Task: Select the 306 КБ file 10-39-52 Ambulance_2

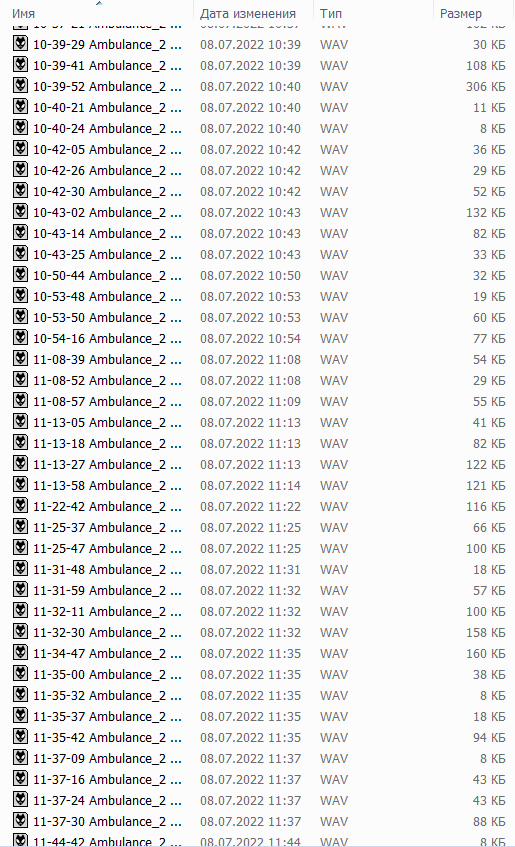Action: coord(107,86)
